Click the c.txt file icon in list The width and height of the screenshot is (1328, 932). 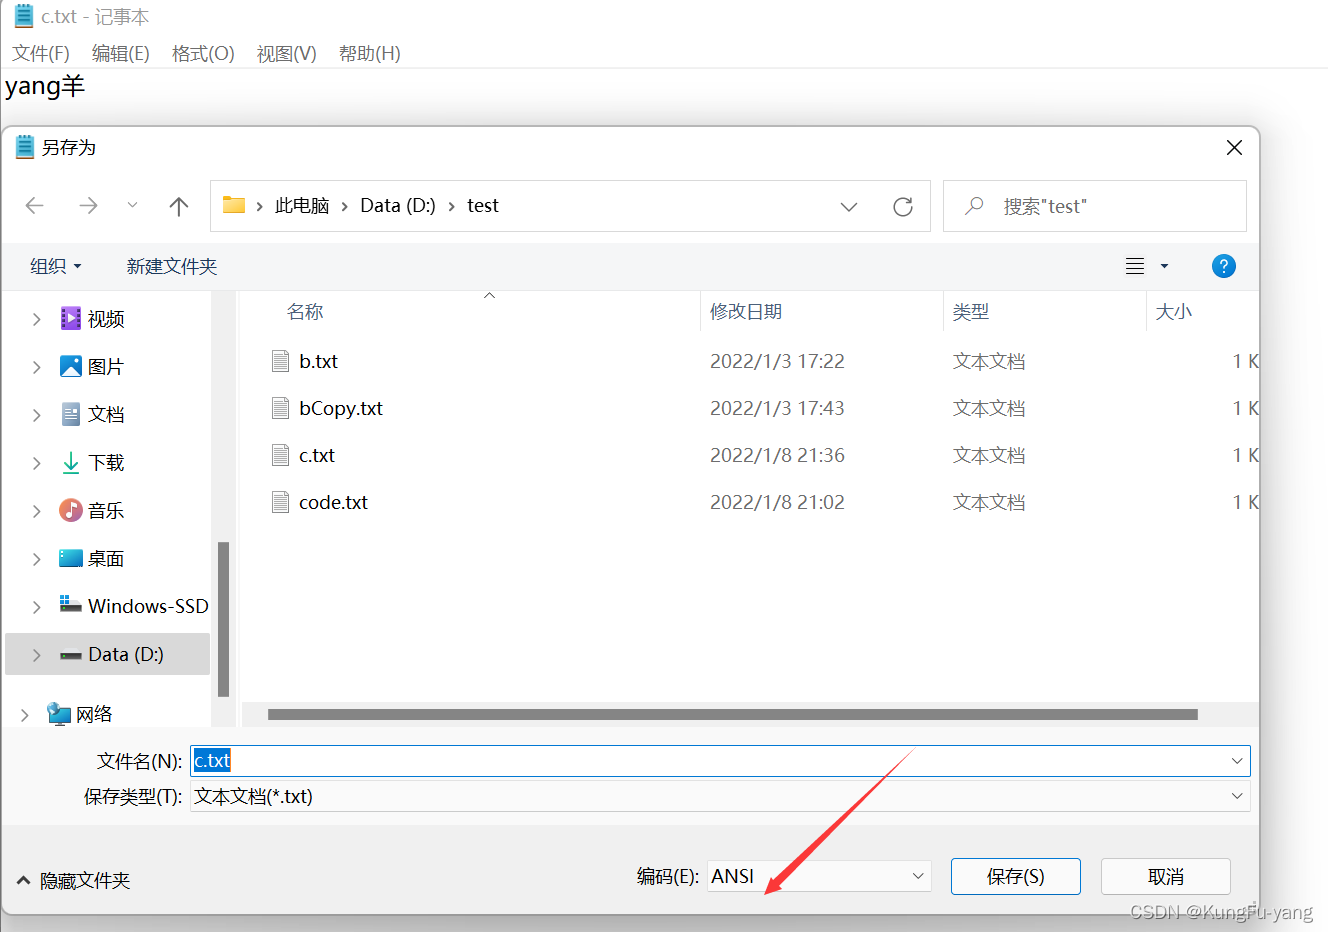pyautogui.click(x=281, y=455)
